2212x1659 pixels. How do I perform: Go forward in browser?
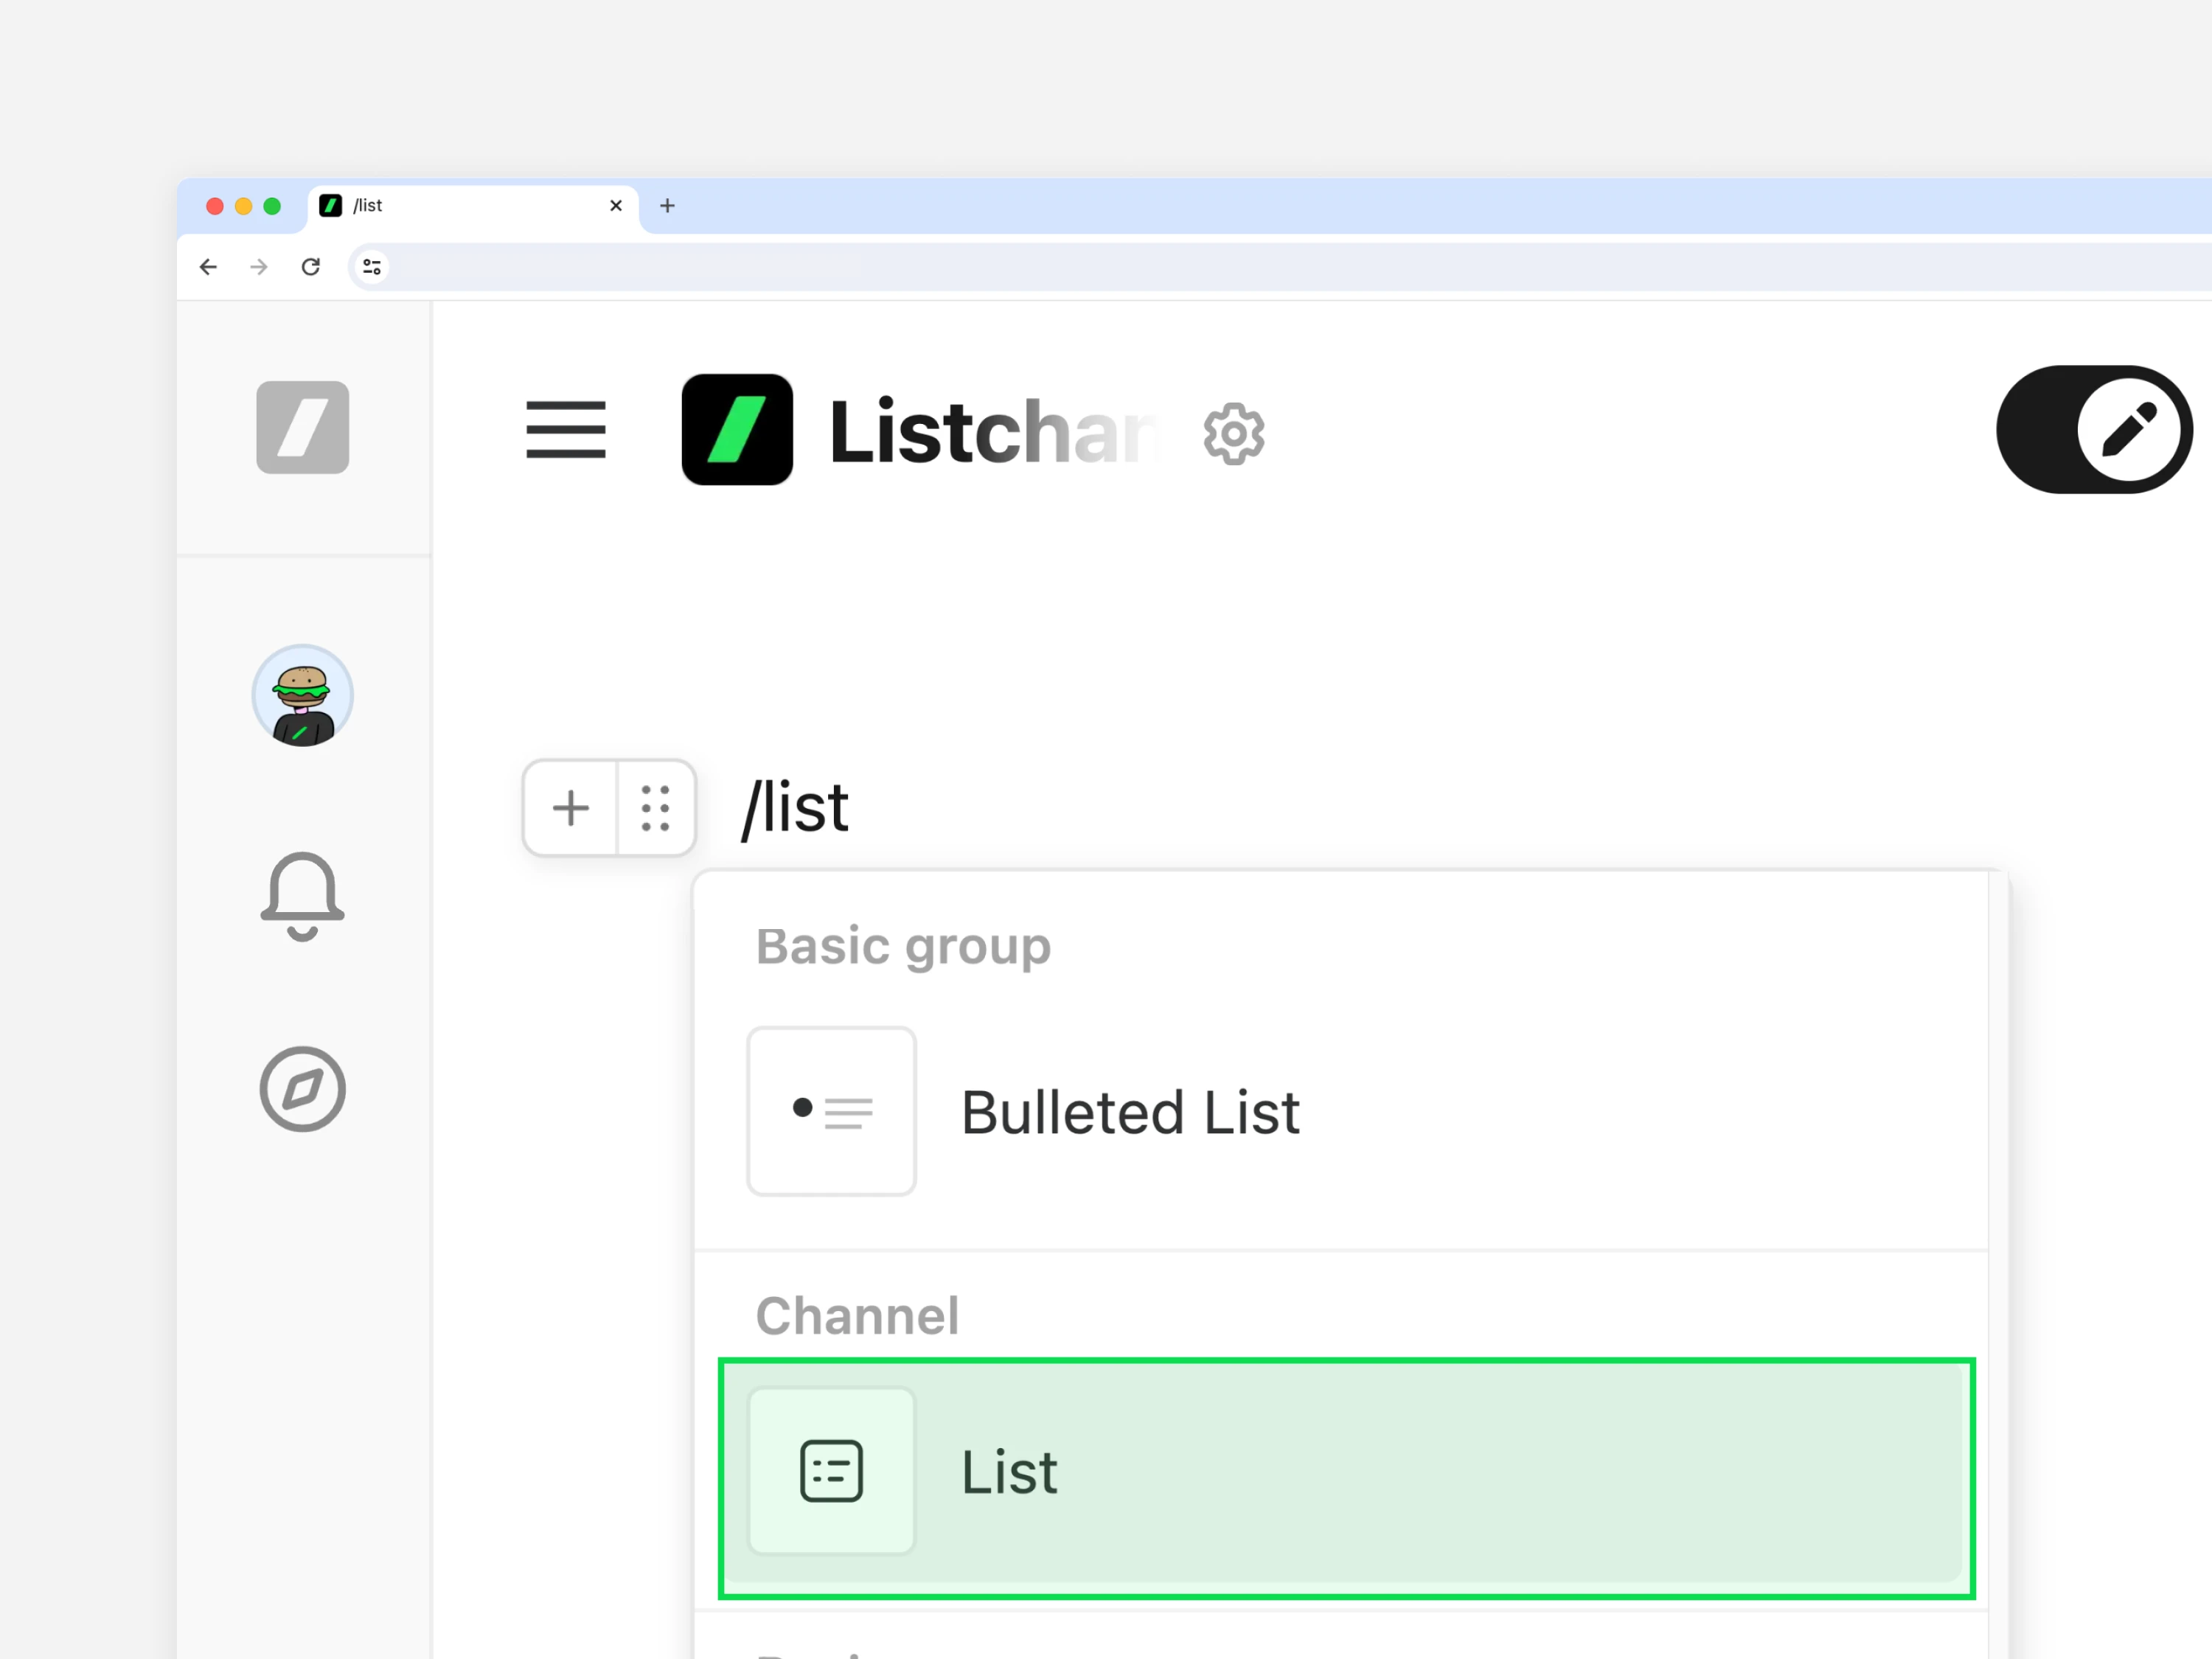point(259,267)
